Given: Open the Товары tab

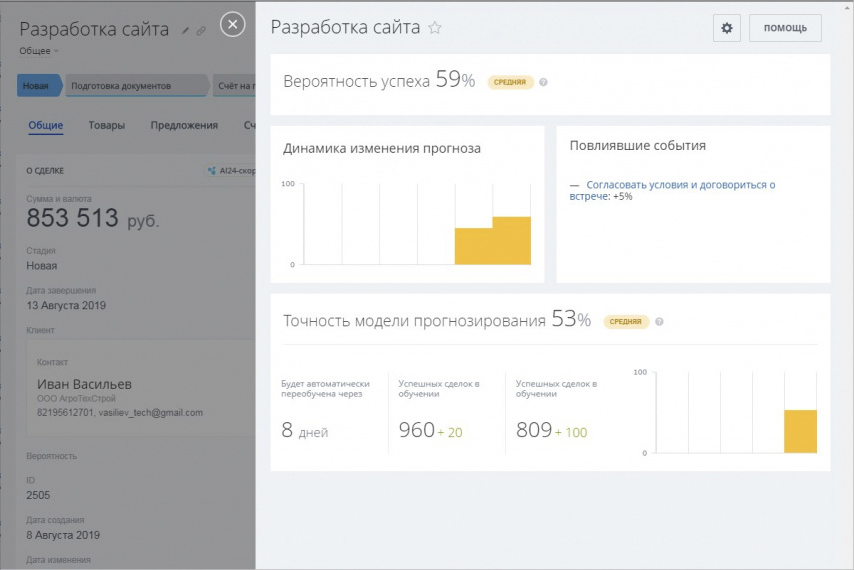Looking at the screenshot, I should point(107,126).
